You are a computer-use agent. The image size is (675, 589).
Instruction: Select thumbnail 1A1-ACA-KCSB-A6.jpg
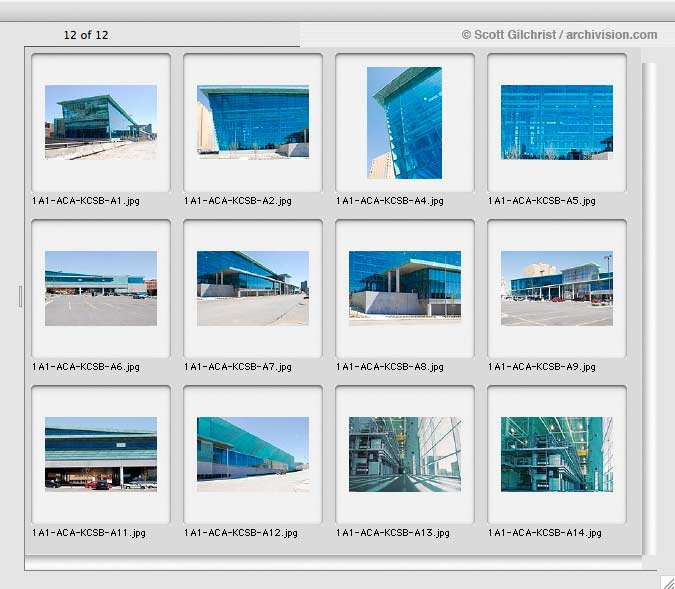(x=101, y=288)
